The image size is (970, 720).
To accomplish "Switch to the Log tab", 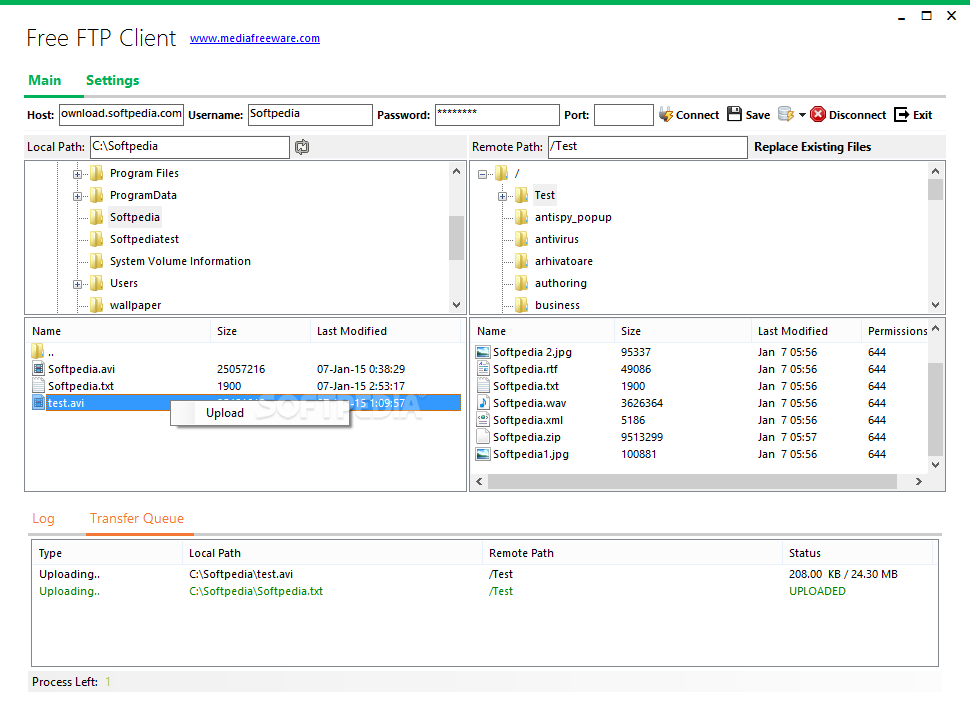I will coord(43,518).
